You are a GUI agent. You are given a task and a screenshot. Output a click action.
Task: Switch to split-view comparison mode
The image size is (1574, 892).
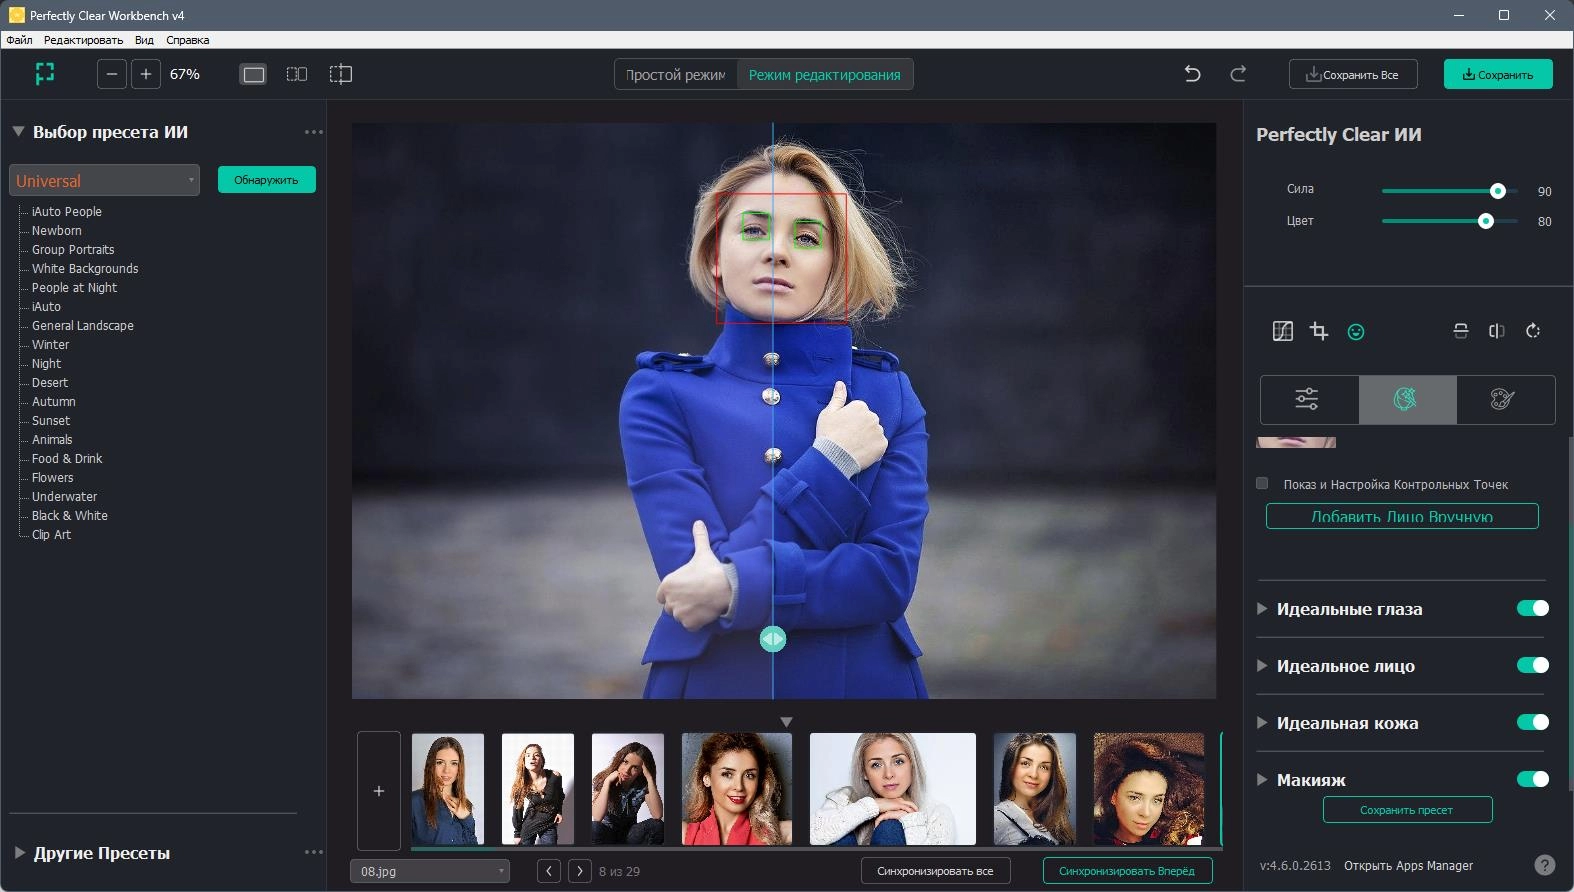(x=341, y=74)
